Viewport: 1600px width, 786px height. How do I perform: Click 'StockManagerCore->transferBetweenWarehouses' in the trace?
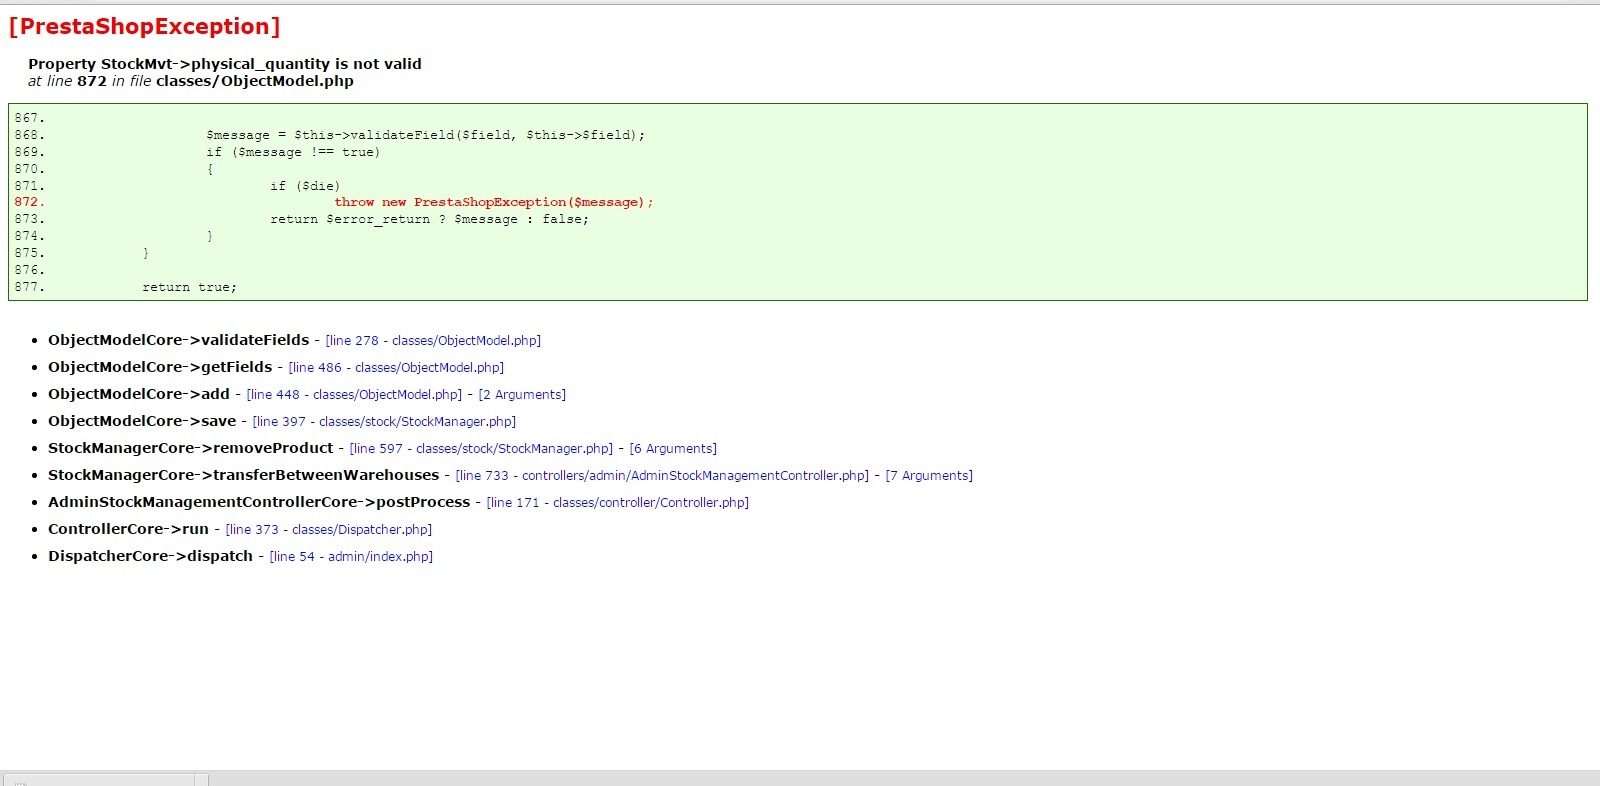coord(244,475)
